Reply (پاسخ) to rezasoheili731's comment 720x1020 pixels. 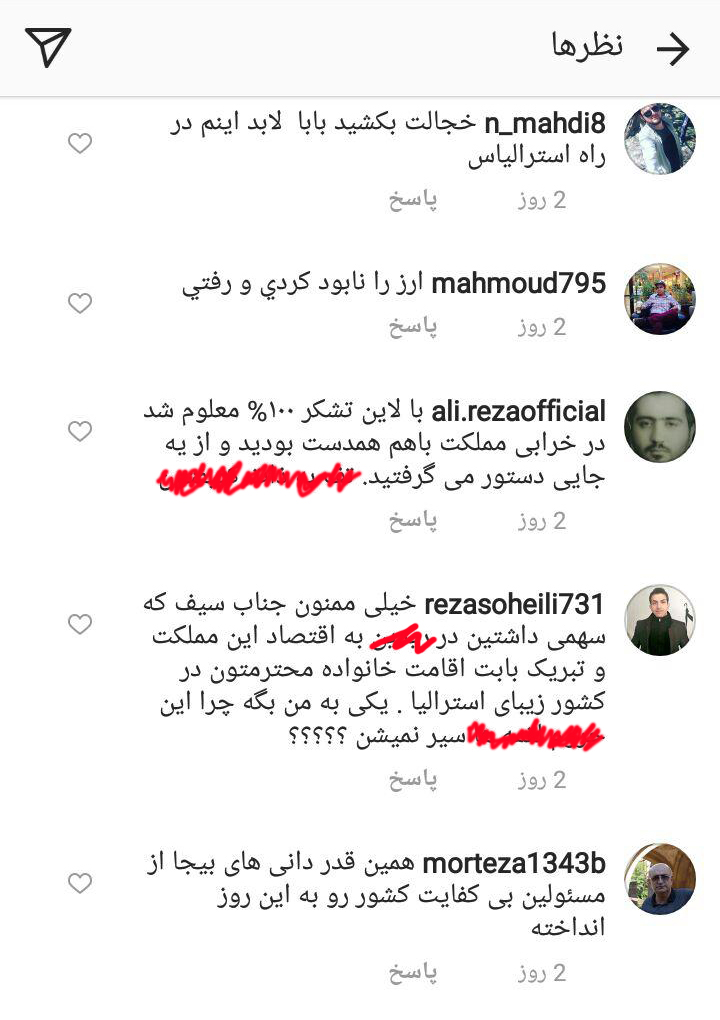tap(413, 780)
